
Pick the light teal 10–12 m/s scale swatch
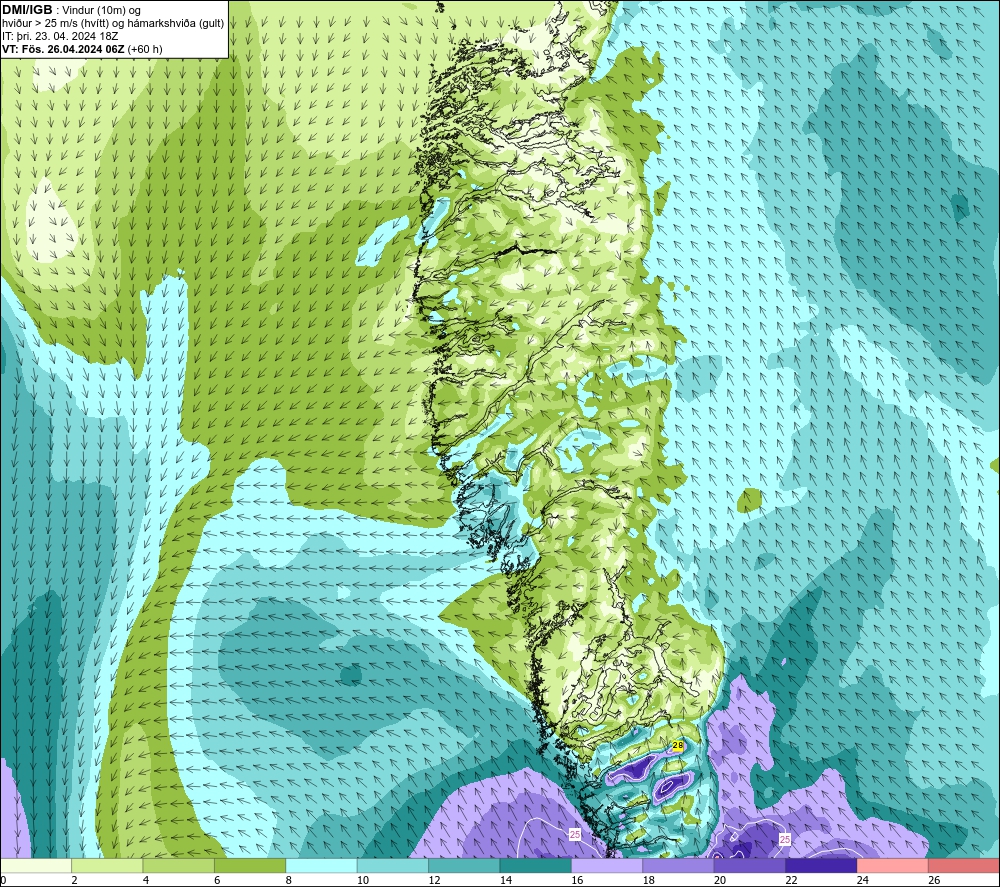[393, 865]
